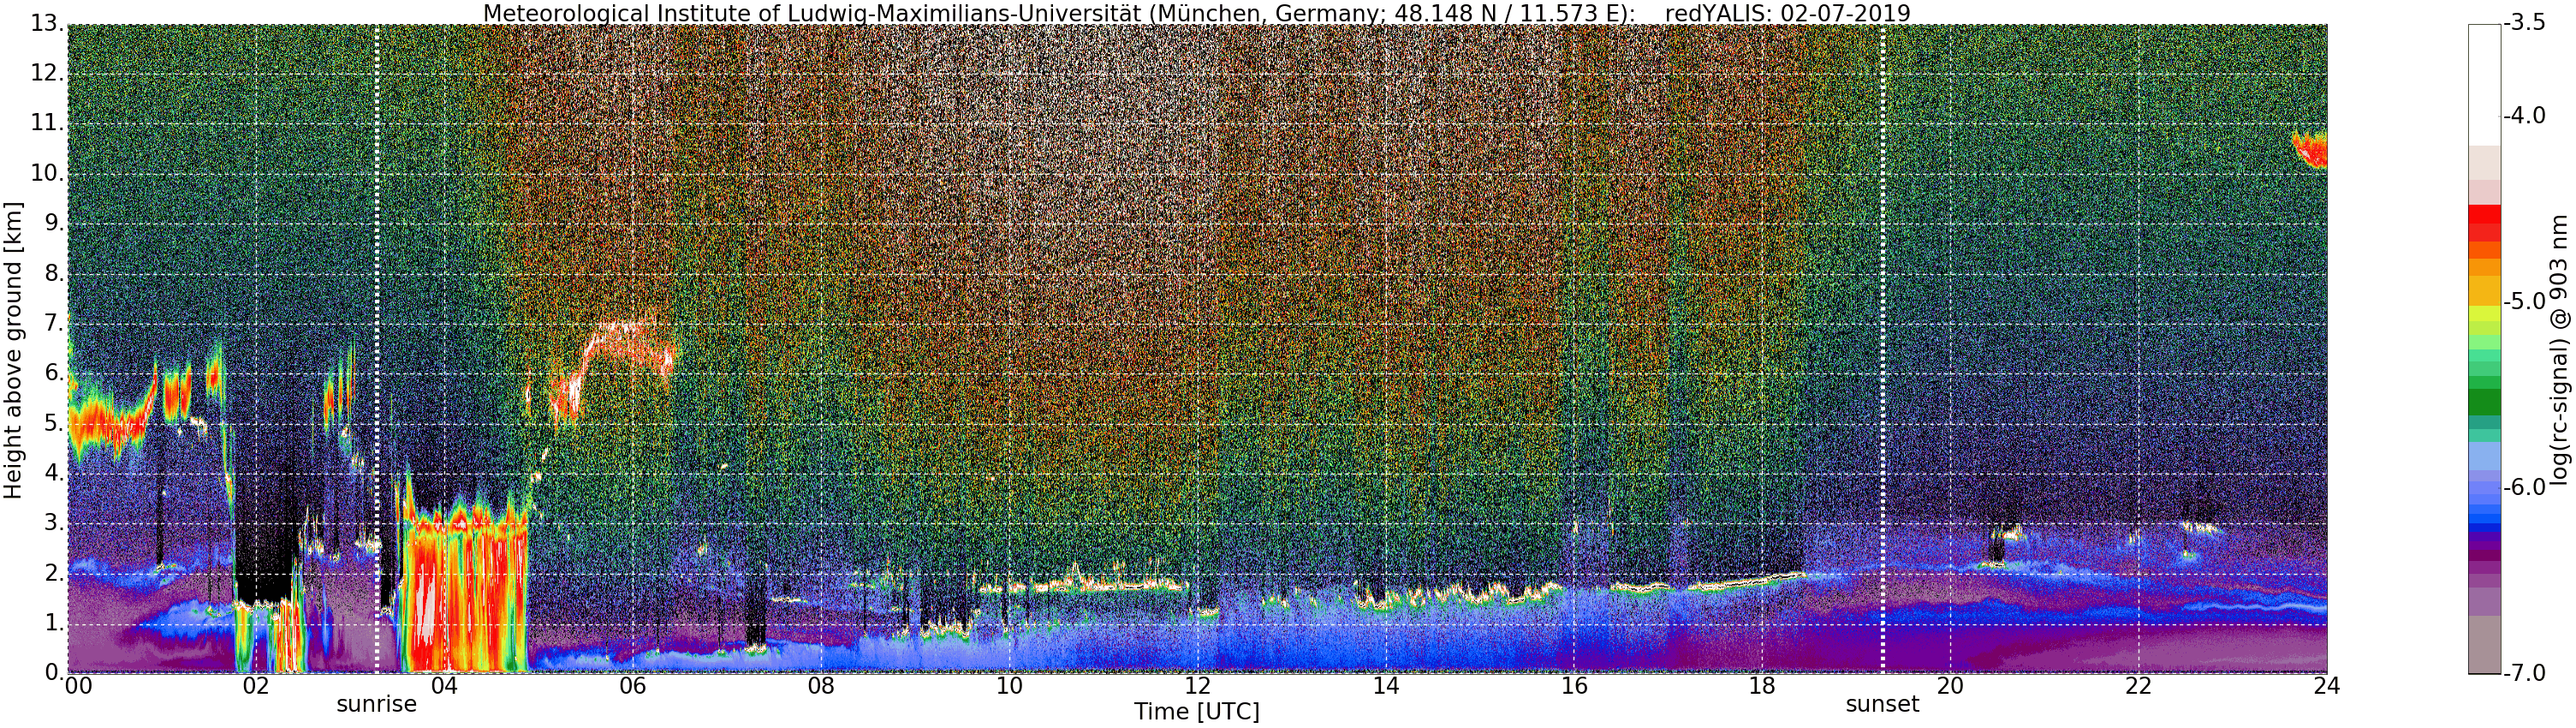Click the height axis tick label '11.'
Viewport: 2576px width, 728px height.
(46, 123)
